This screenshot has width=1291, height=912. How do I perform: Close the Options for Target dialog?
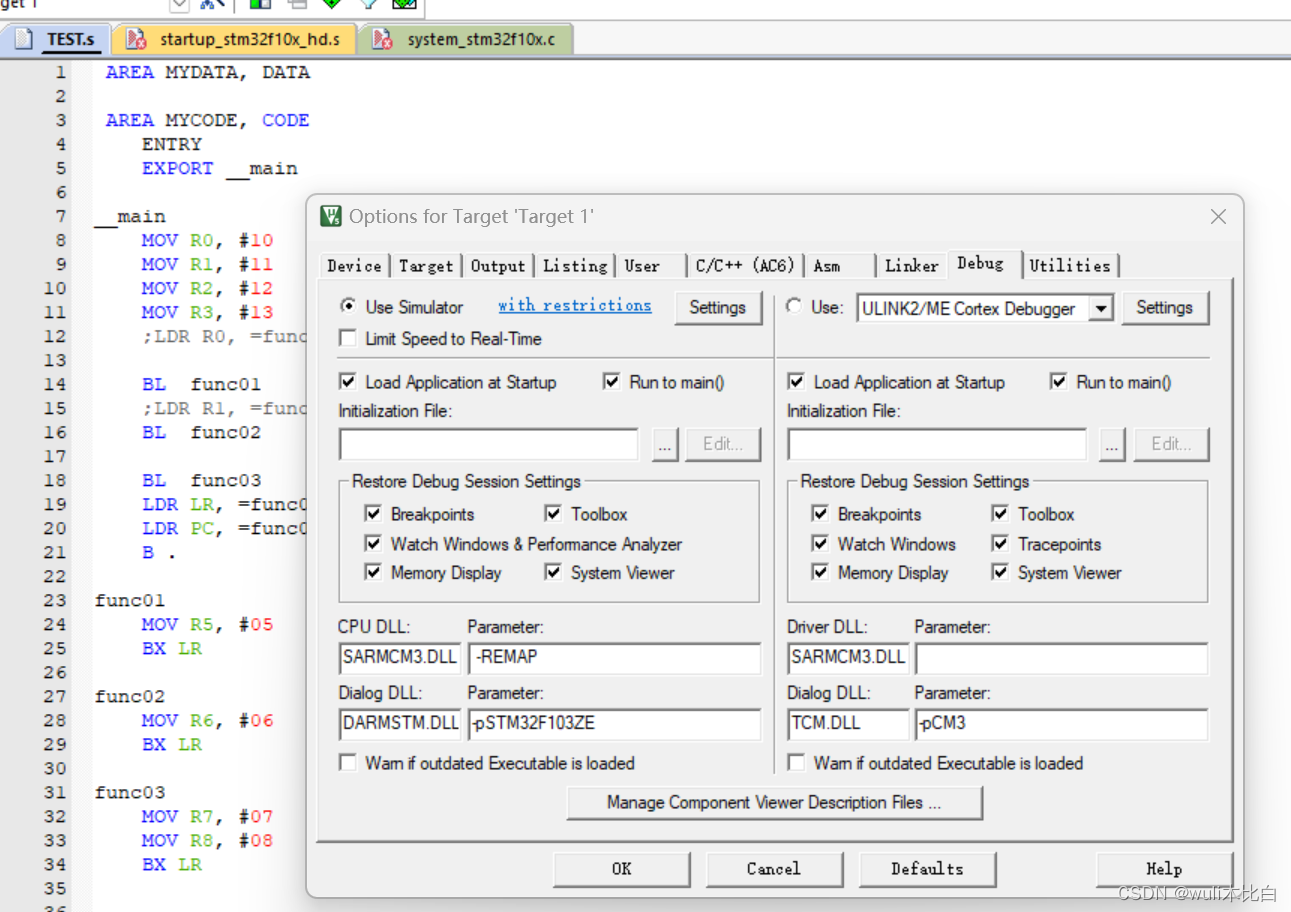(x=1218, y=216)
